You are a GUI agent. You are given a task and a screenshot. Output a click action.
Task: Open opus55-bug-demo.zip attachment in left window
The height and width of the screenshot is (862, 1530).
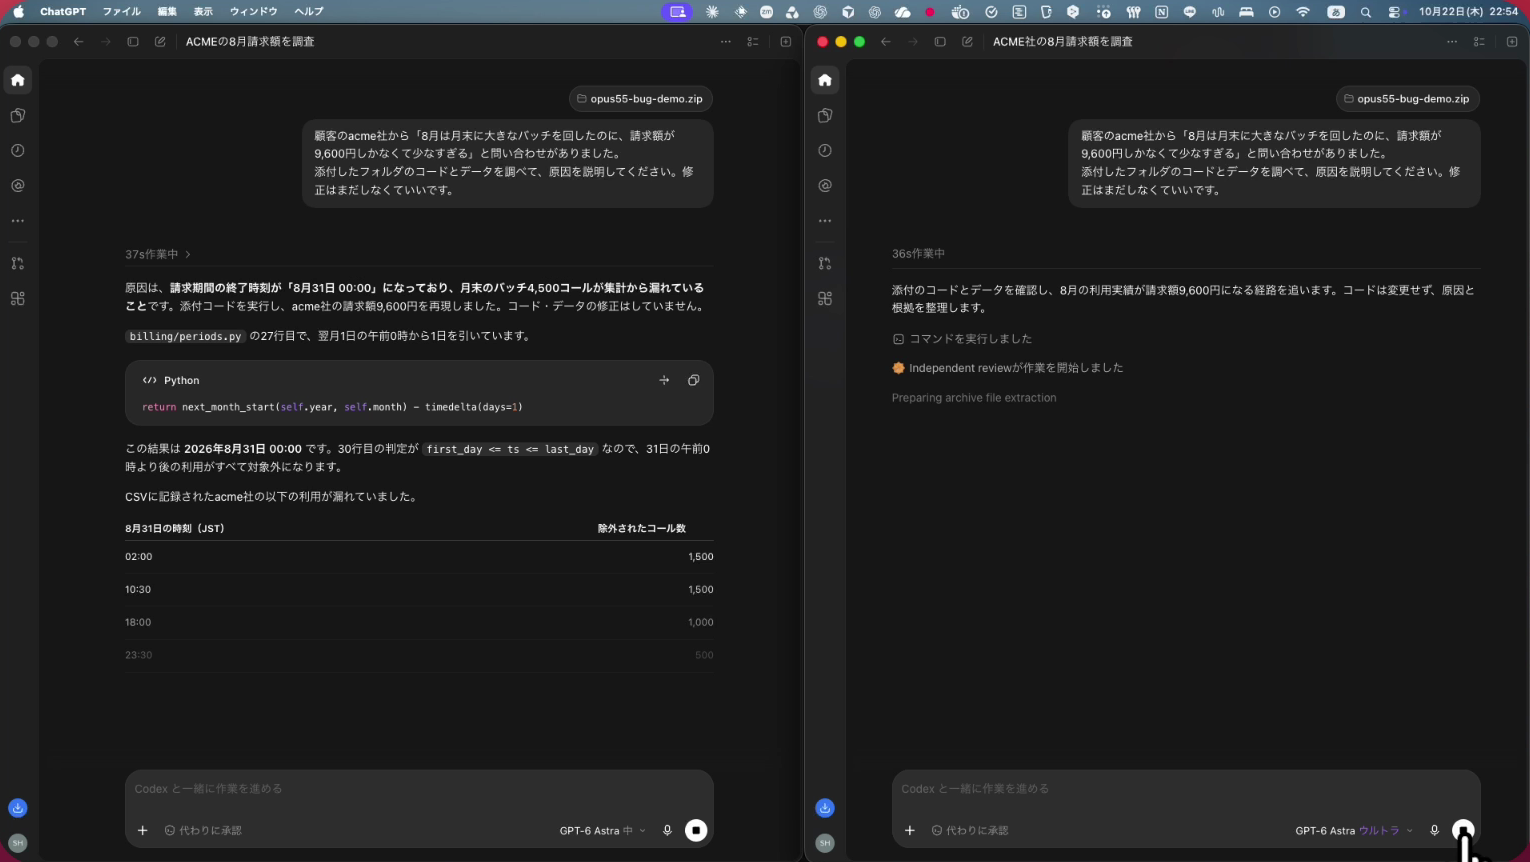pos(640,99)
